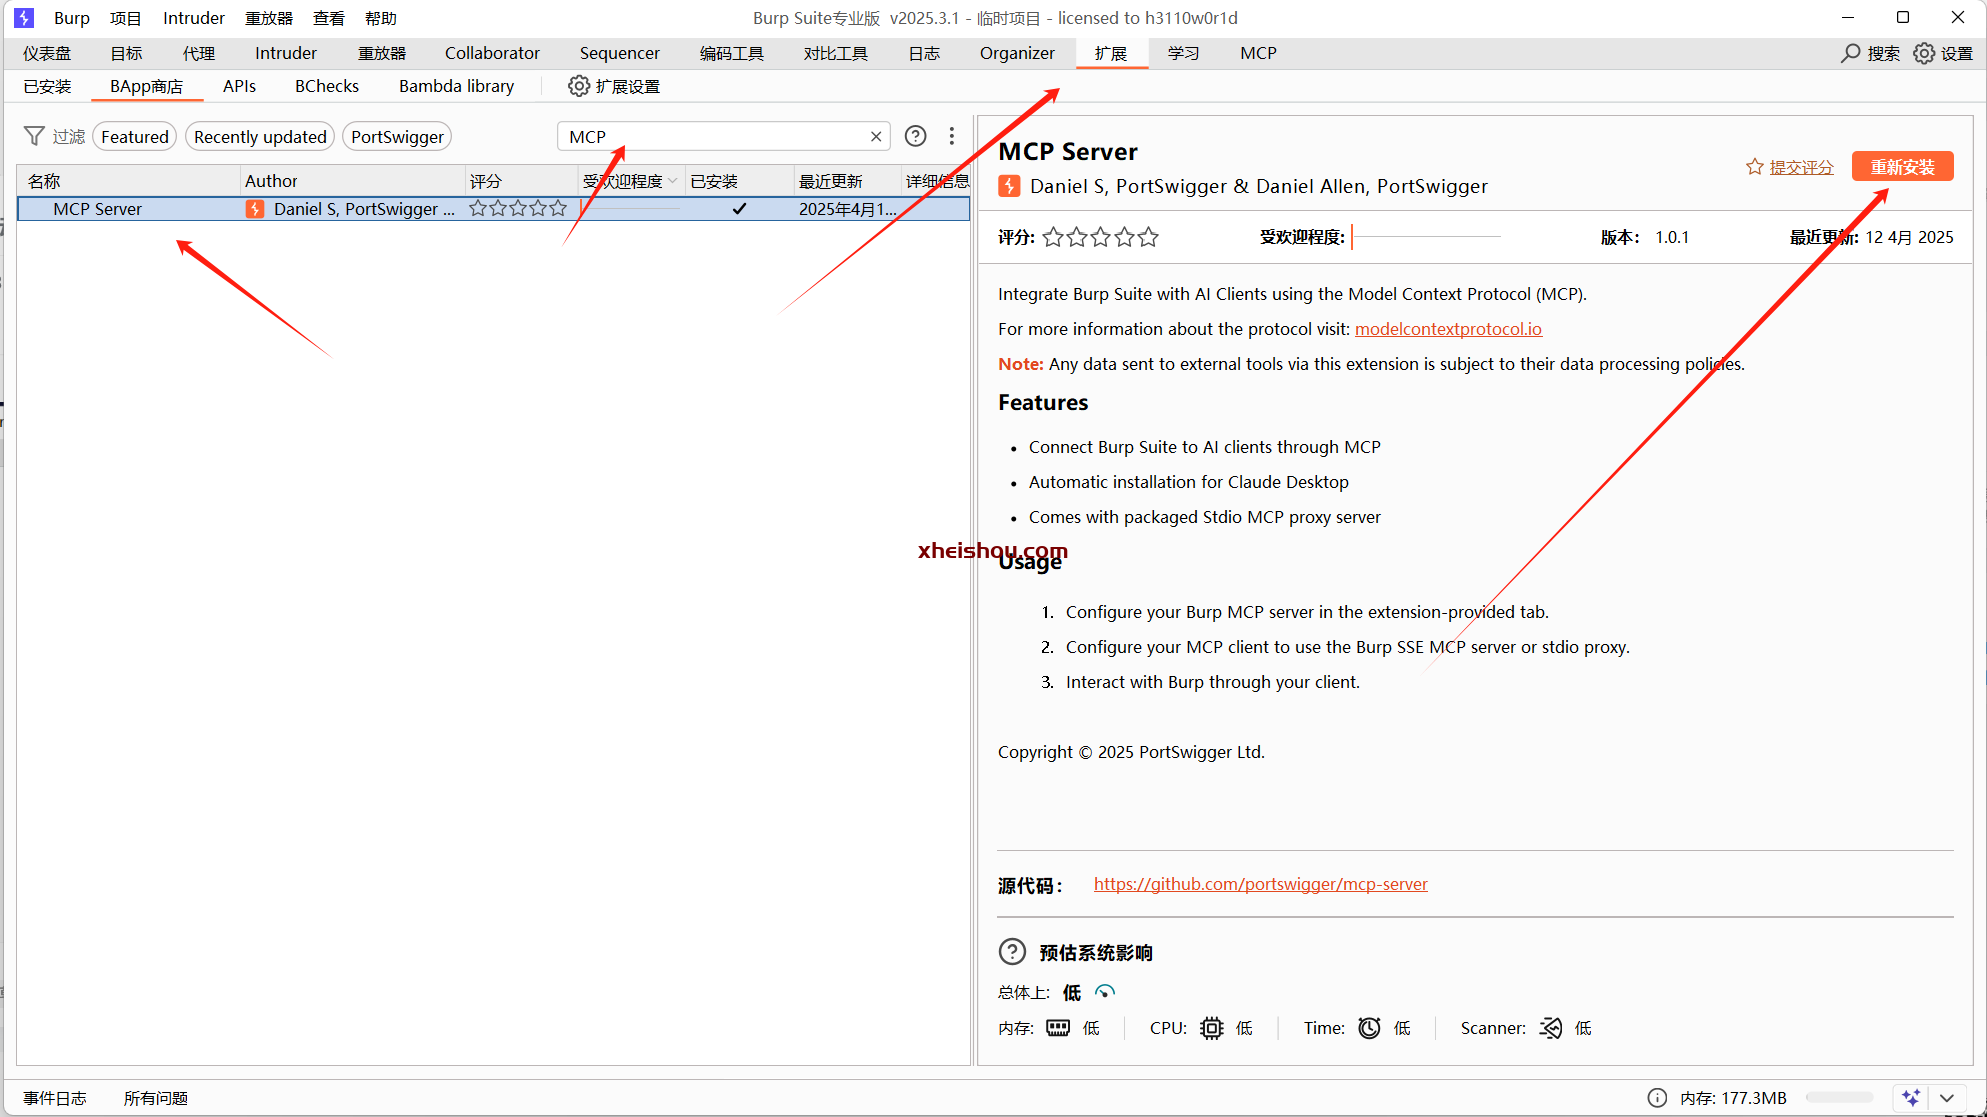
Task: Switch to the 编码工具 tab
Action: [732, 53]
